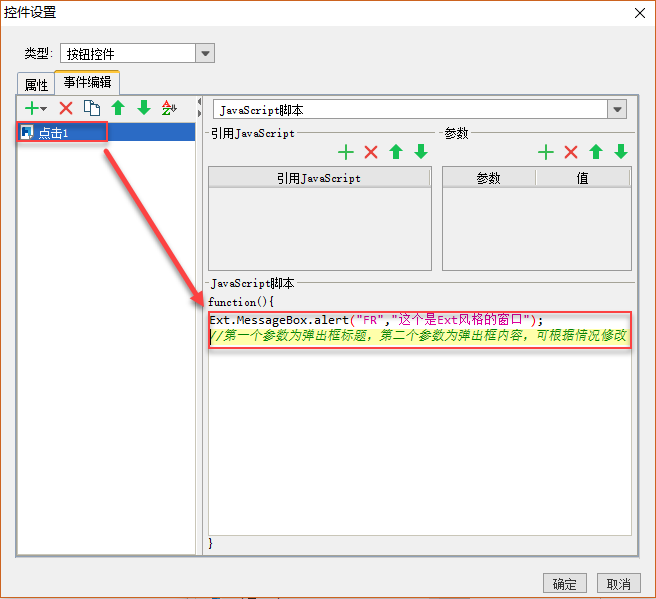Click the 确定 button
Screen dimensions: 656x599
click(x=565, y=583)
